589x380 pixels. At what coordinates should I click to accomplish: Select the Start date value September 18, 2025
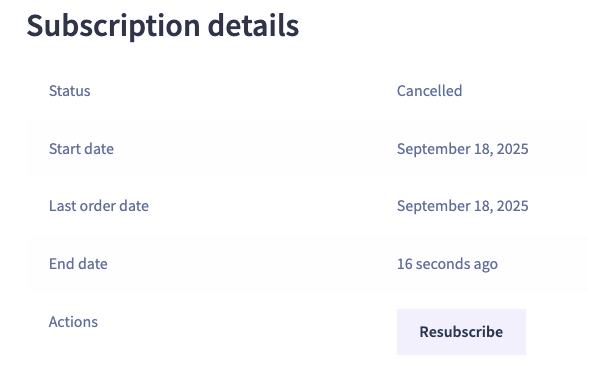coord(463,149)
